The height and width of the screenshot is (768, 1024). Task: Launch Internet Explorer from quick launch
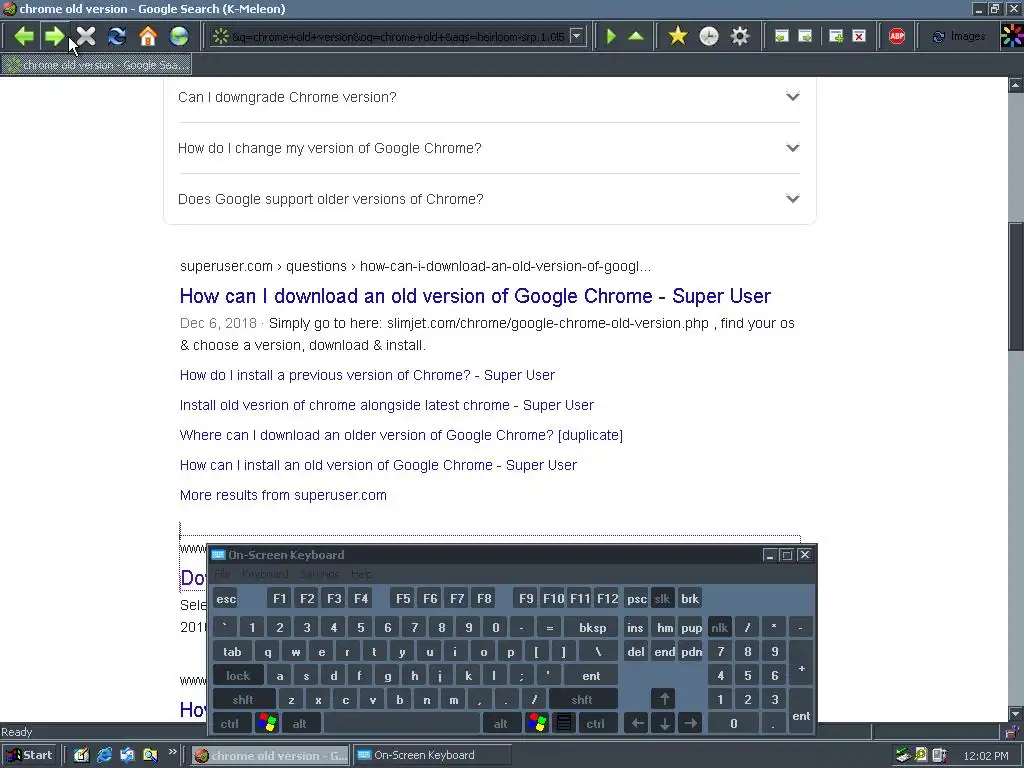[104, 755]
